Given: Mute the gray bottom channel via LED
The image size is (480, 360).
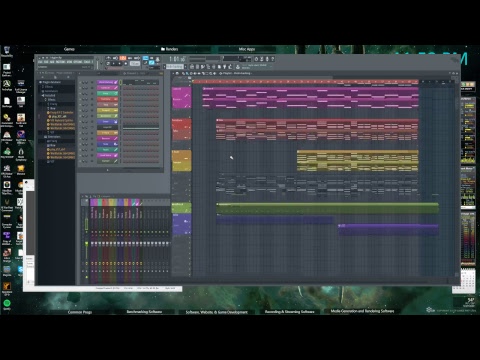Looking at the screenshot, I should point(80,161).
